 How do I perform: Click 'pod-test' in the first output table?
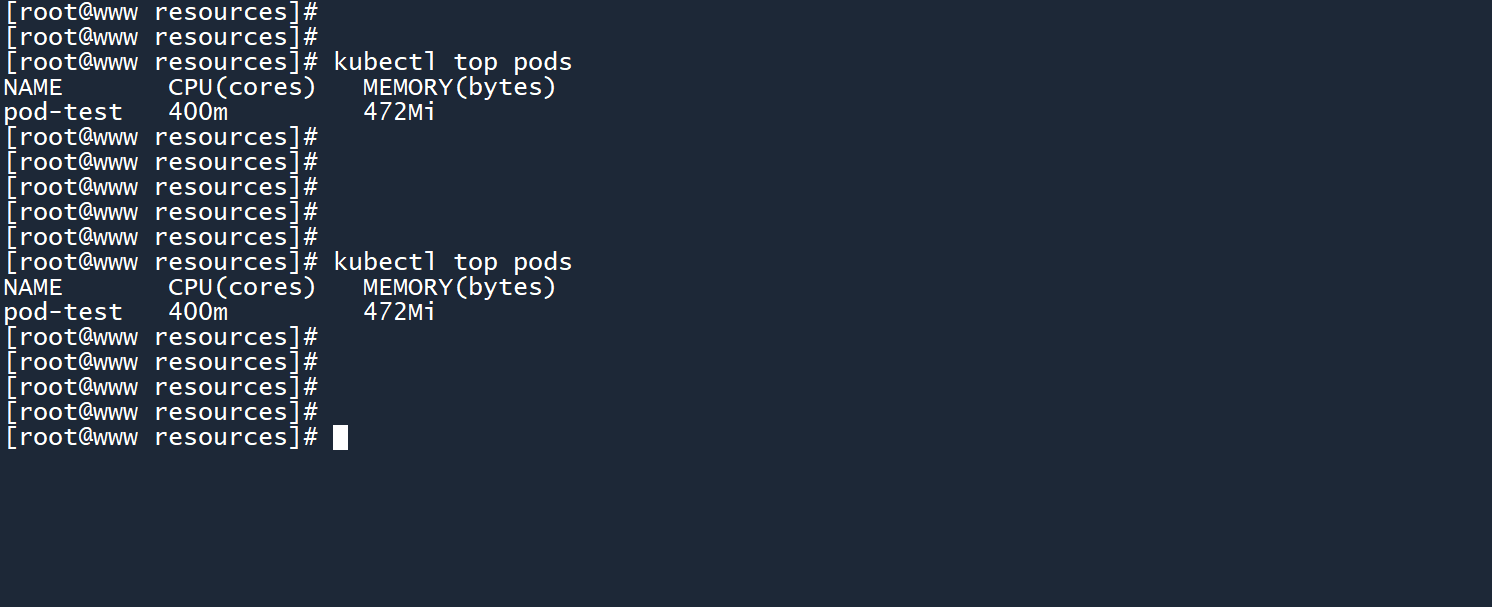(63, 112)
